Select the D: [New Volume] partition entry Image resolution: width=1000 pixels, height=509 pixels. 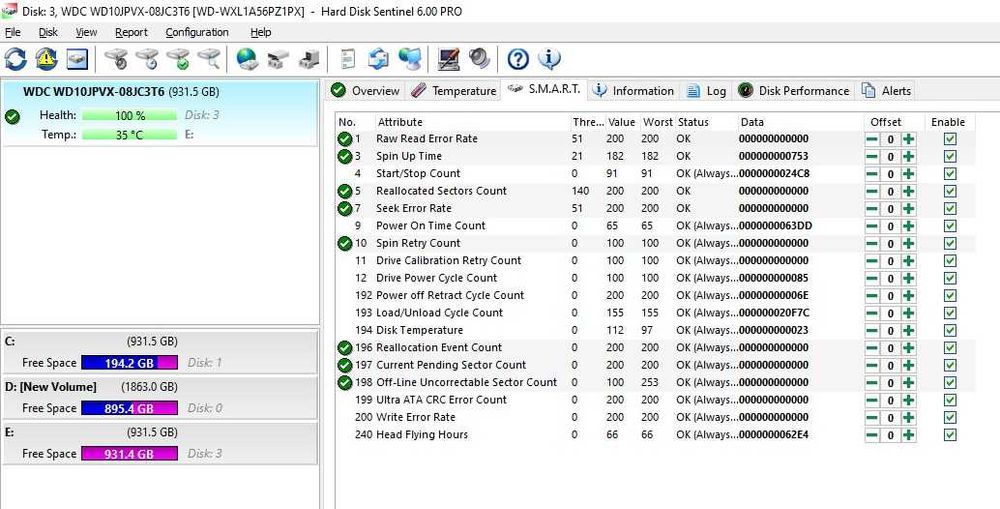click(x=159, y=397)
